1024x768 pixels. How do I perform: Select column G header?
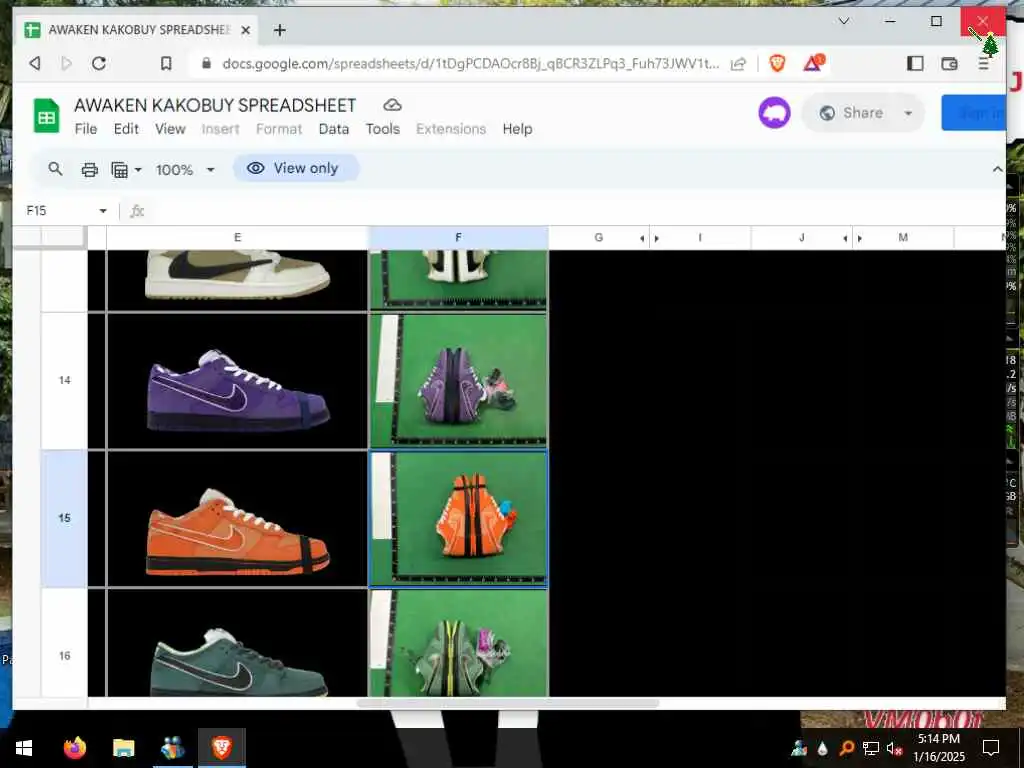[598, 238]
